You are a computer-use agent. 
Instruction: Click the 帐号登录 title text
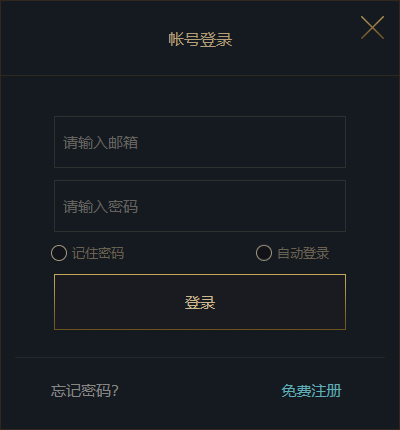200,40
